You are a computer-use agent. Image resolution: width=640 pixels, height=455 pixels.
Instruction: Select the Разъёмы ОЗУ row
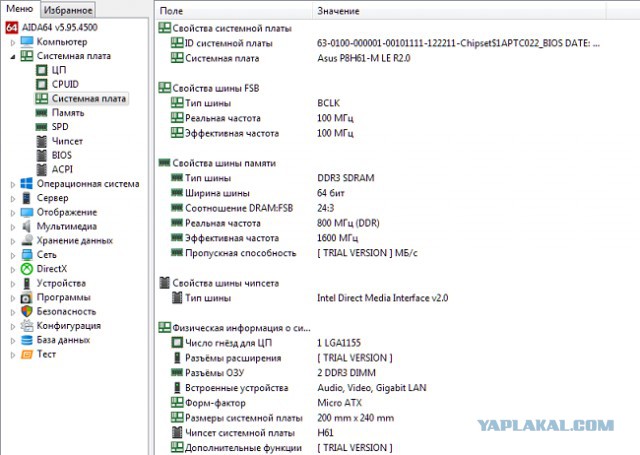coord(273,373)
